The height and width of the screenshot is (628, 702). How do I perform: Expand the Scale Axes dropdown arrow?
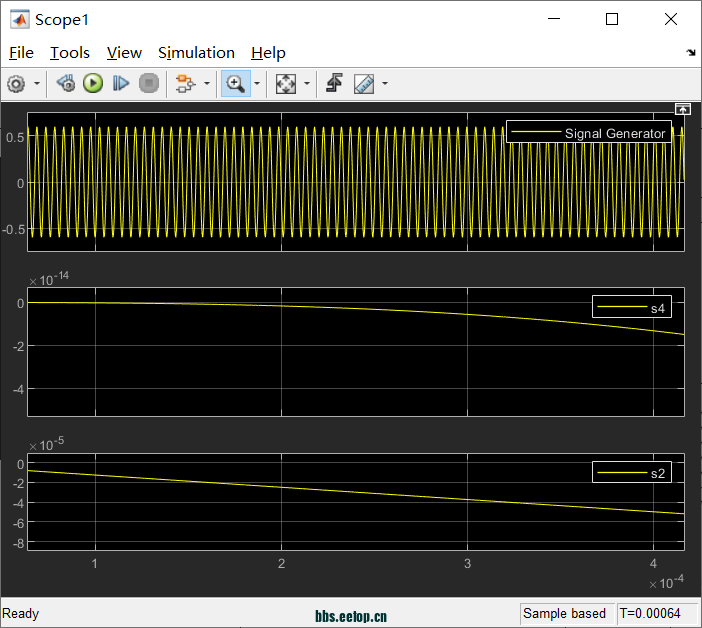tap(306, 84)
